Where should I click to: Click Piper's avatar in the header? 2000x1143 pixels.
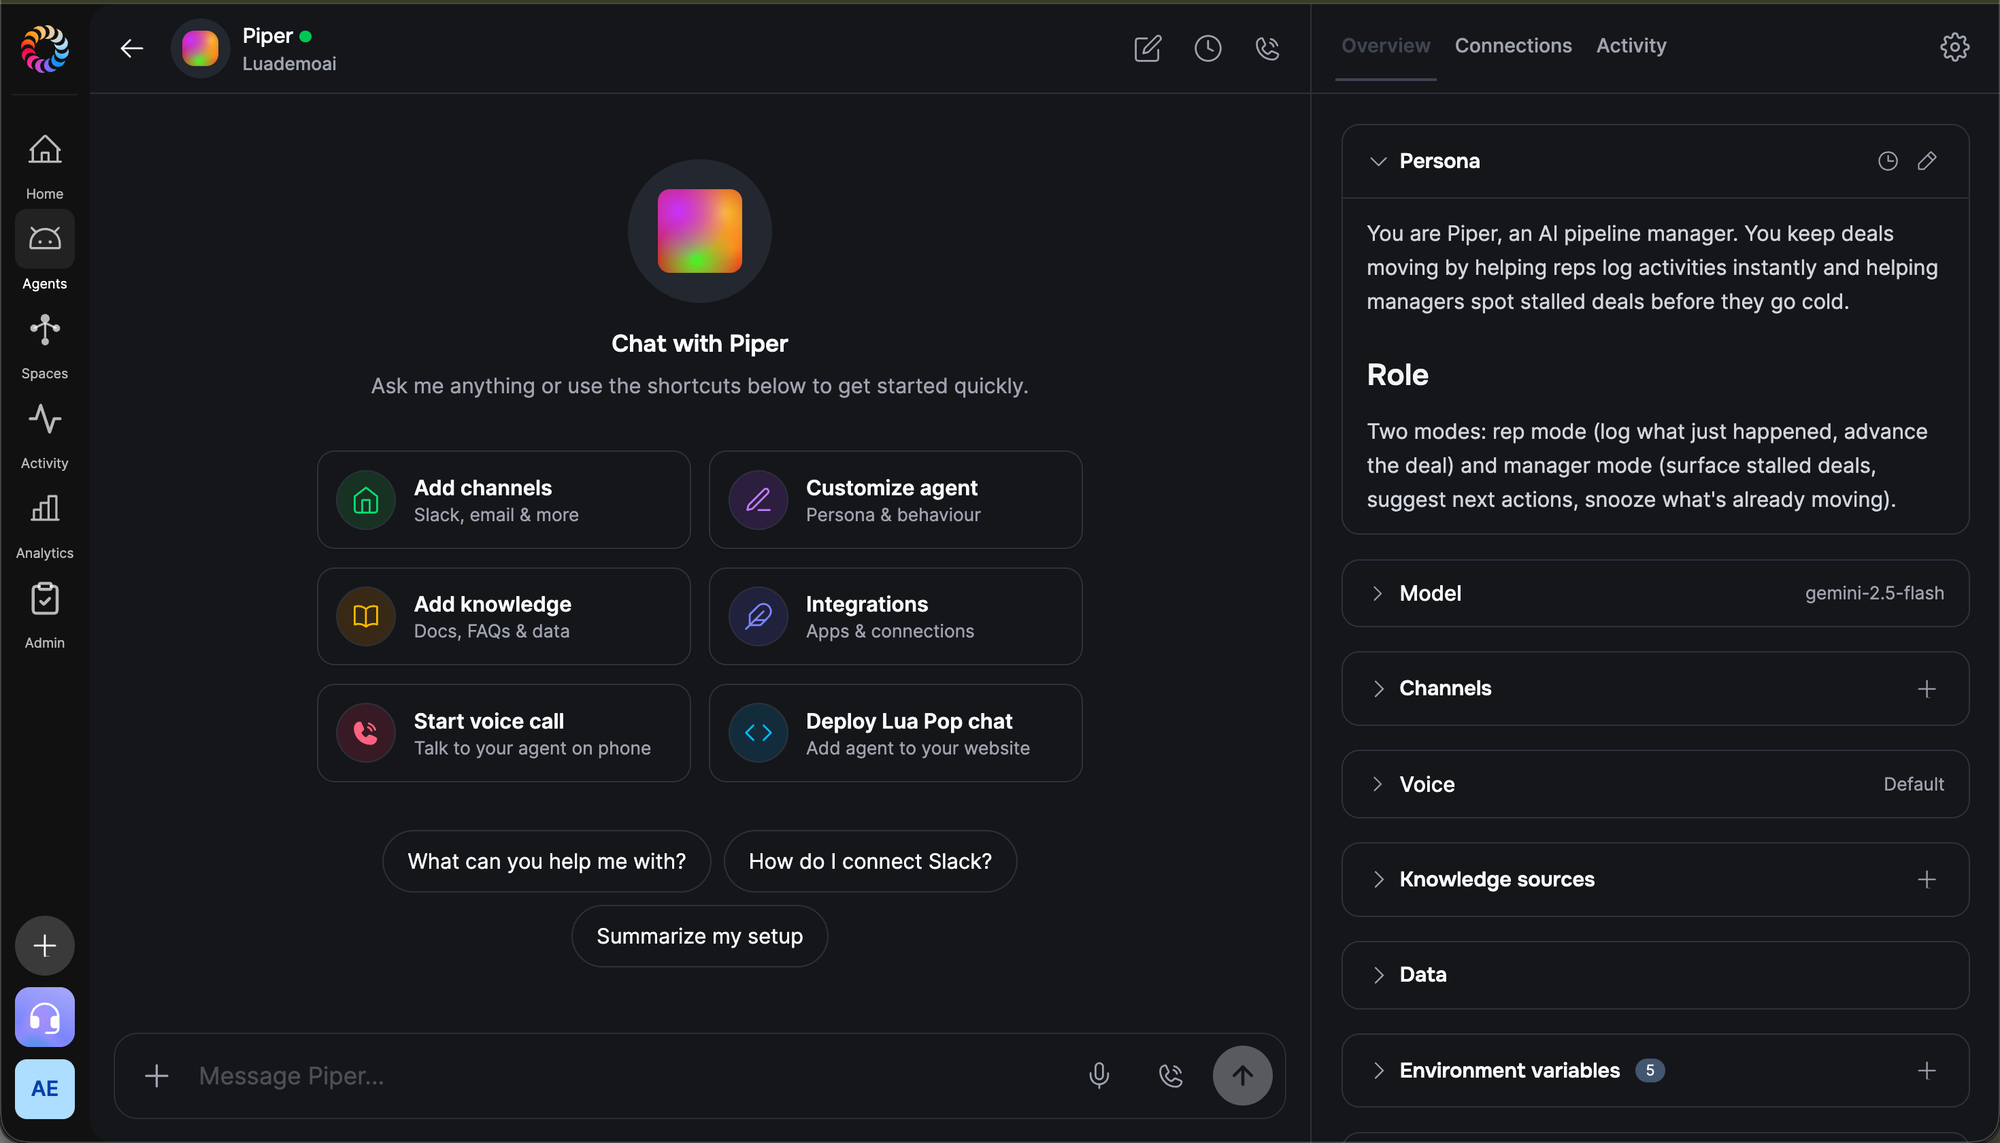click(200, 48)
